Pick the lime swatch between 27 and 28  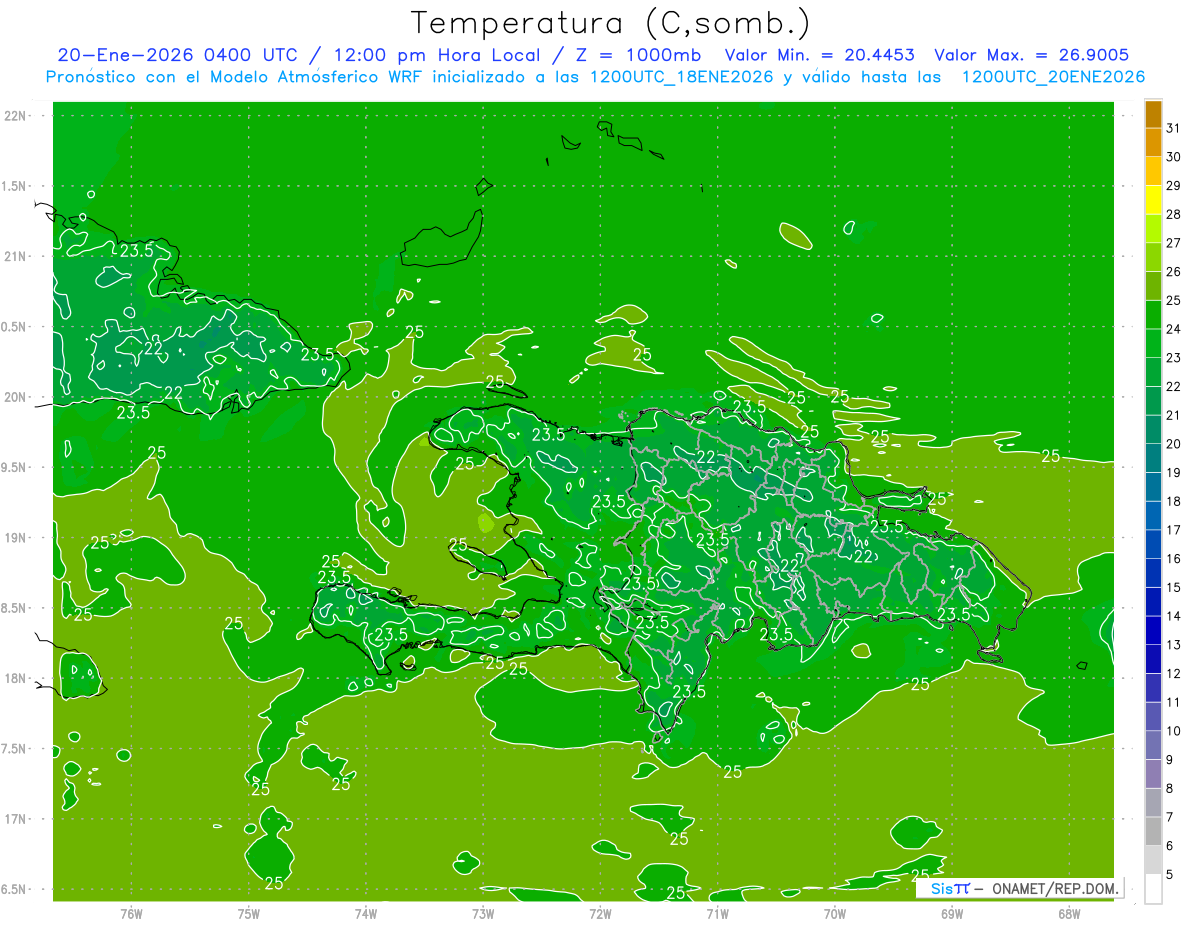[x=1153, y=229]
